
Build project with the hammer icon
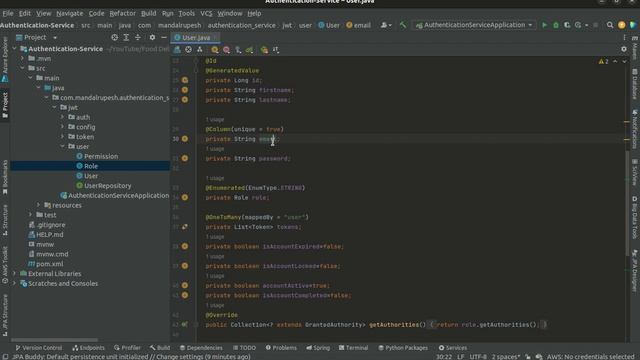403,25
